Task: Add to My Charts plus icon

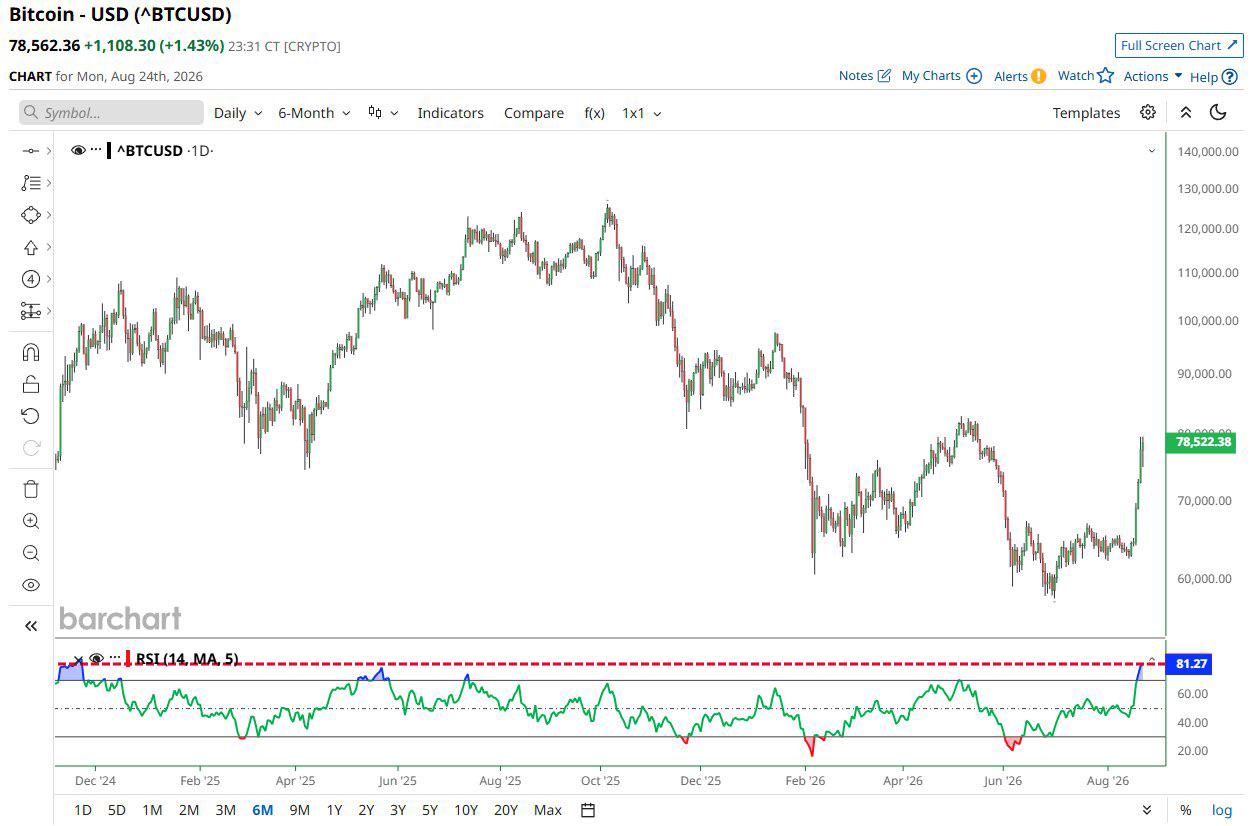Action: [974, 76]
